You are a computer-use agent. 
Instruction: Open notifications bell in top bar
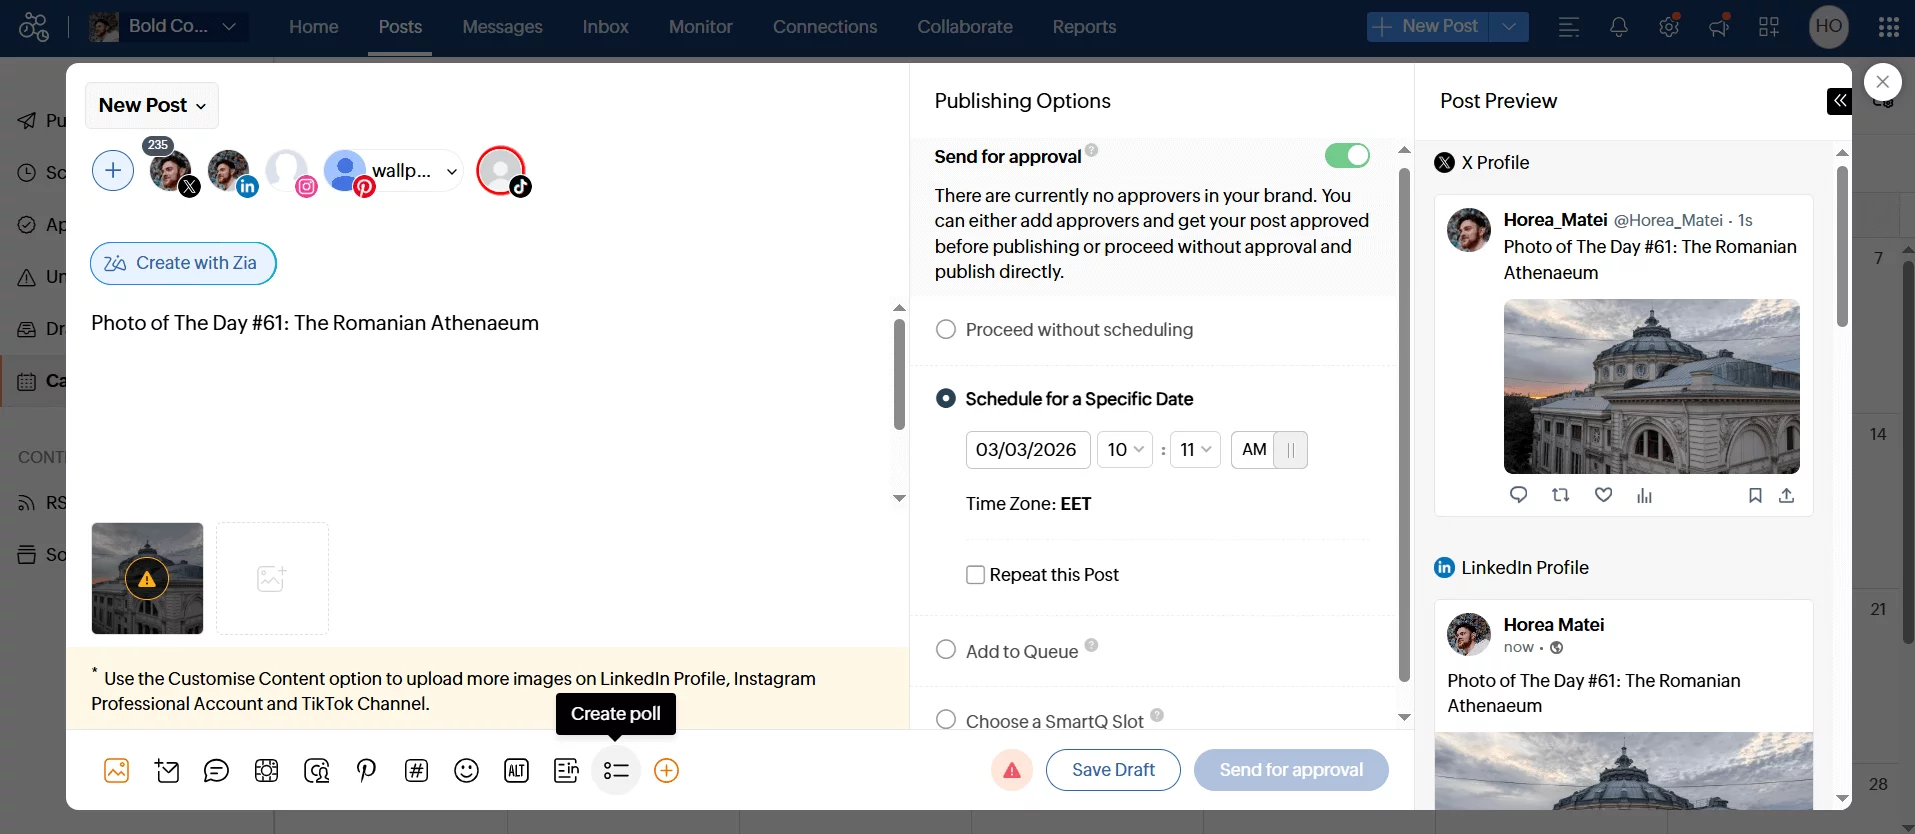pos(1619,27)
